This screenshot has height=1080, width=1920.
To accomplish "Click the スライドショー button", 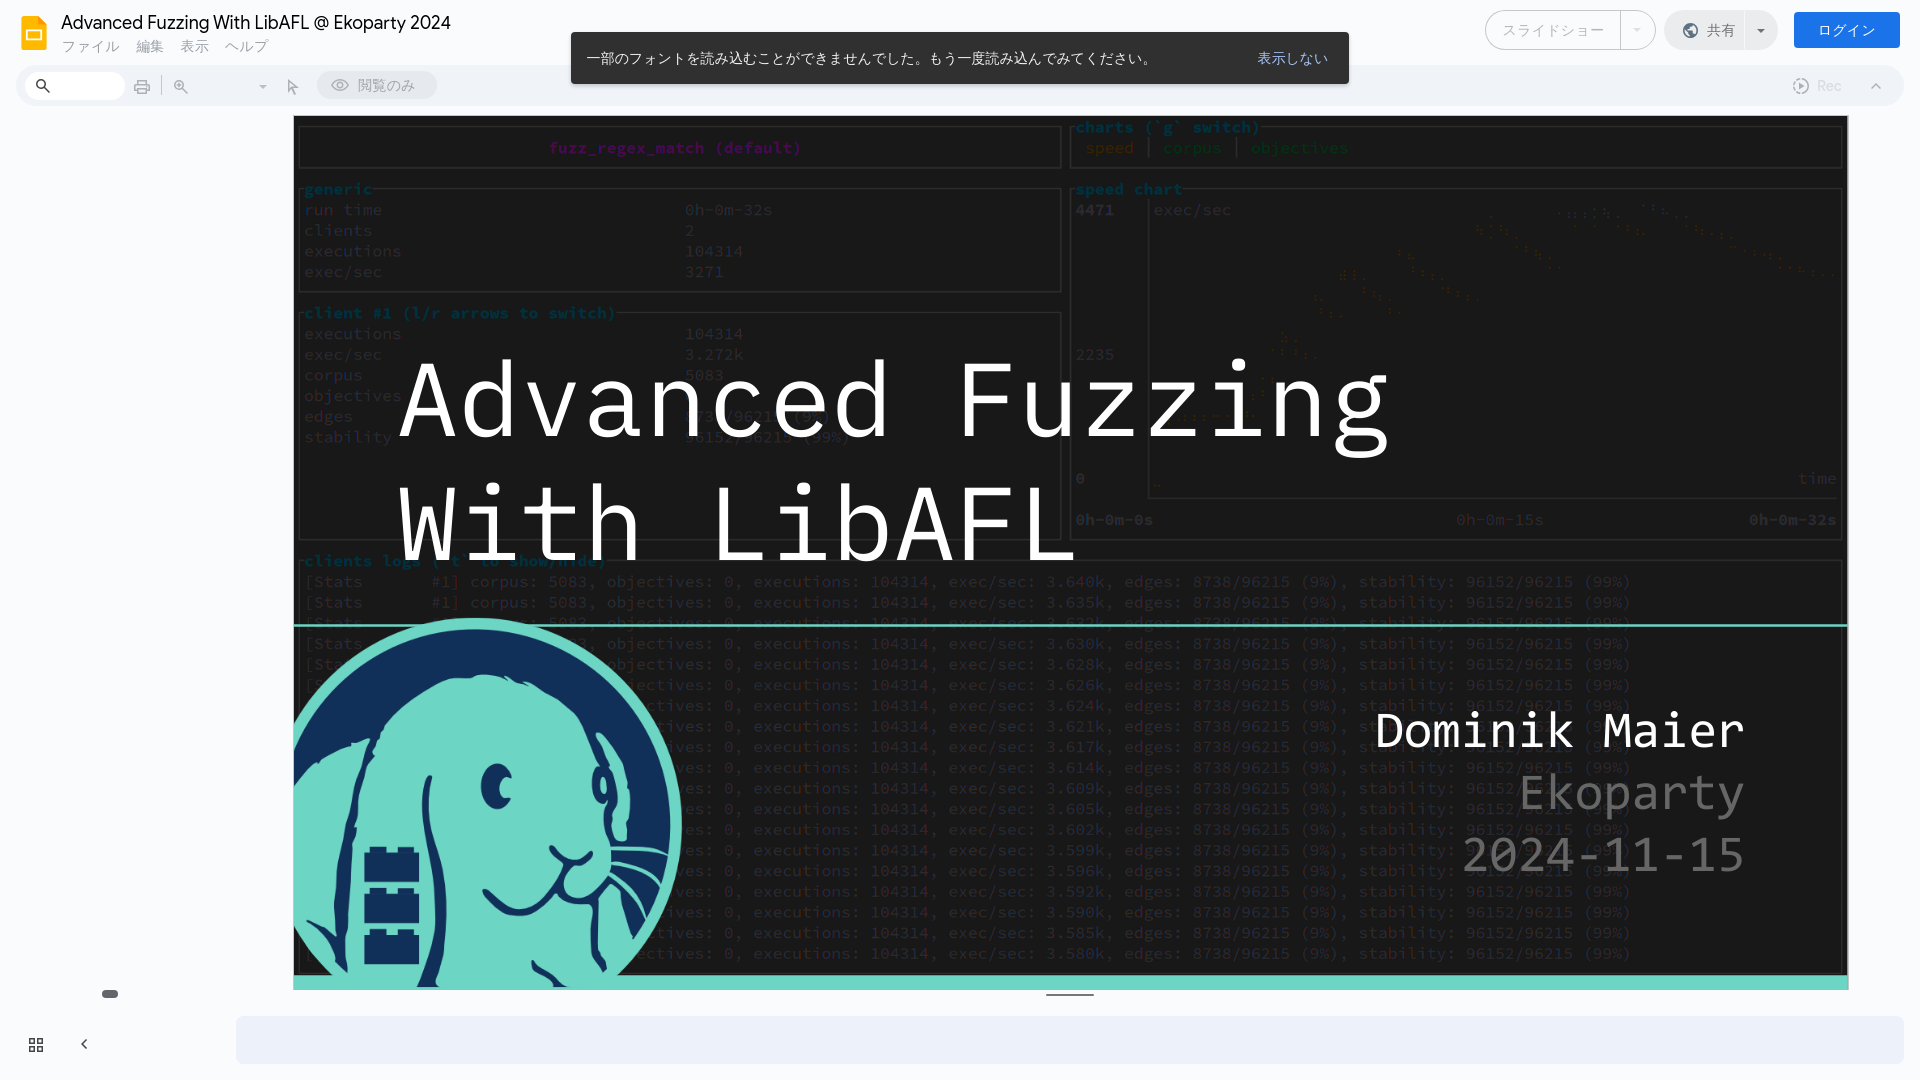I will (1553, 31).
